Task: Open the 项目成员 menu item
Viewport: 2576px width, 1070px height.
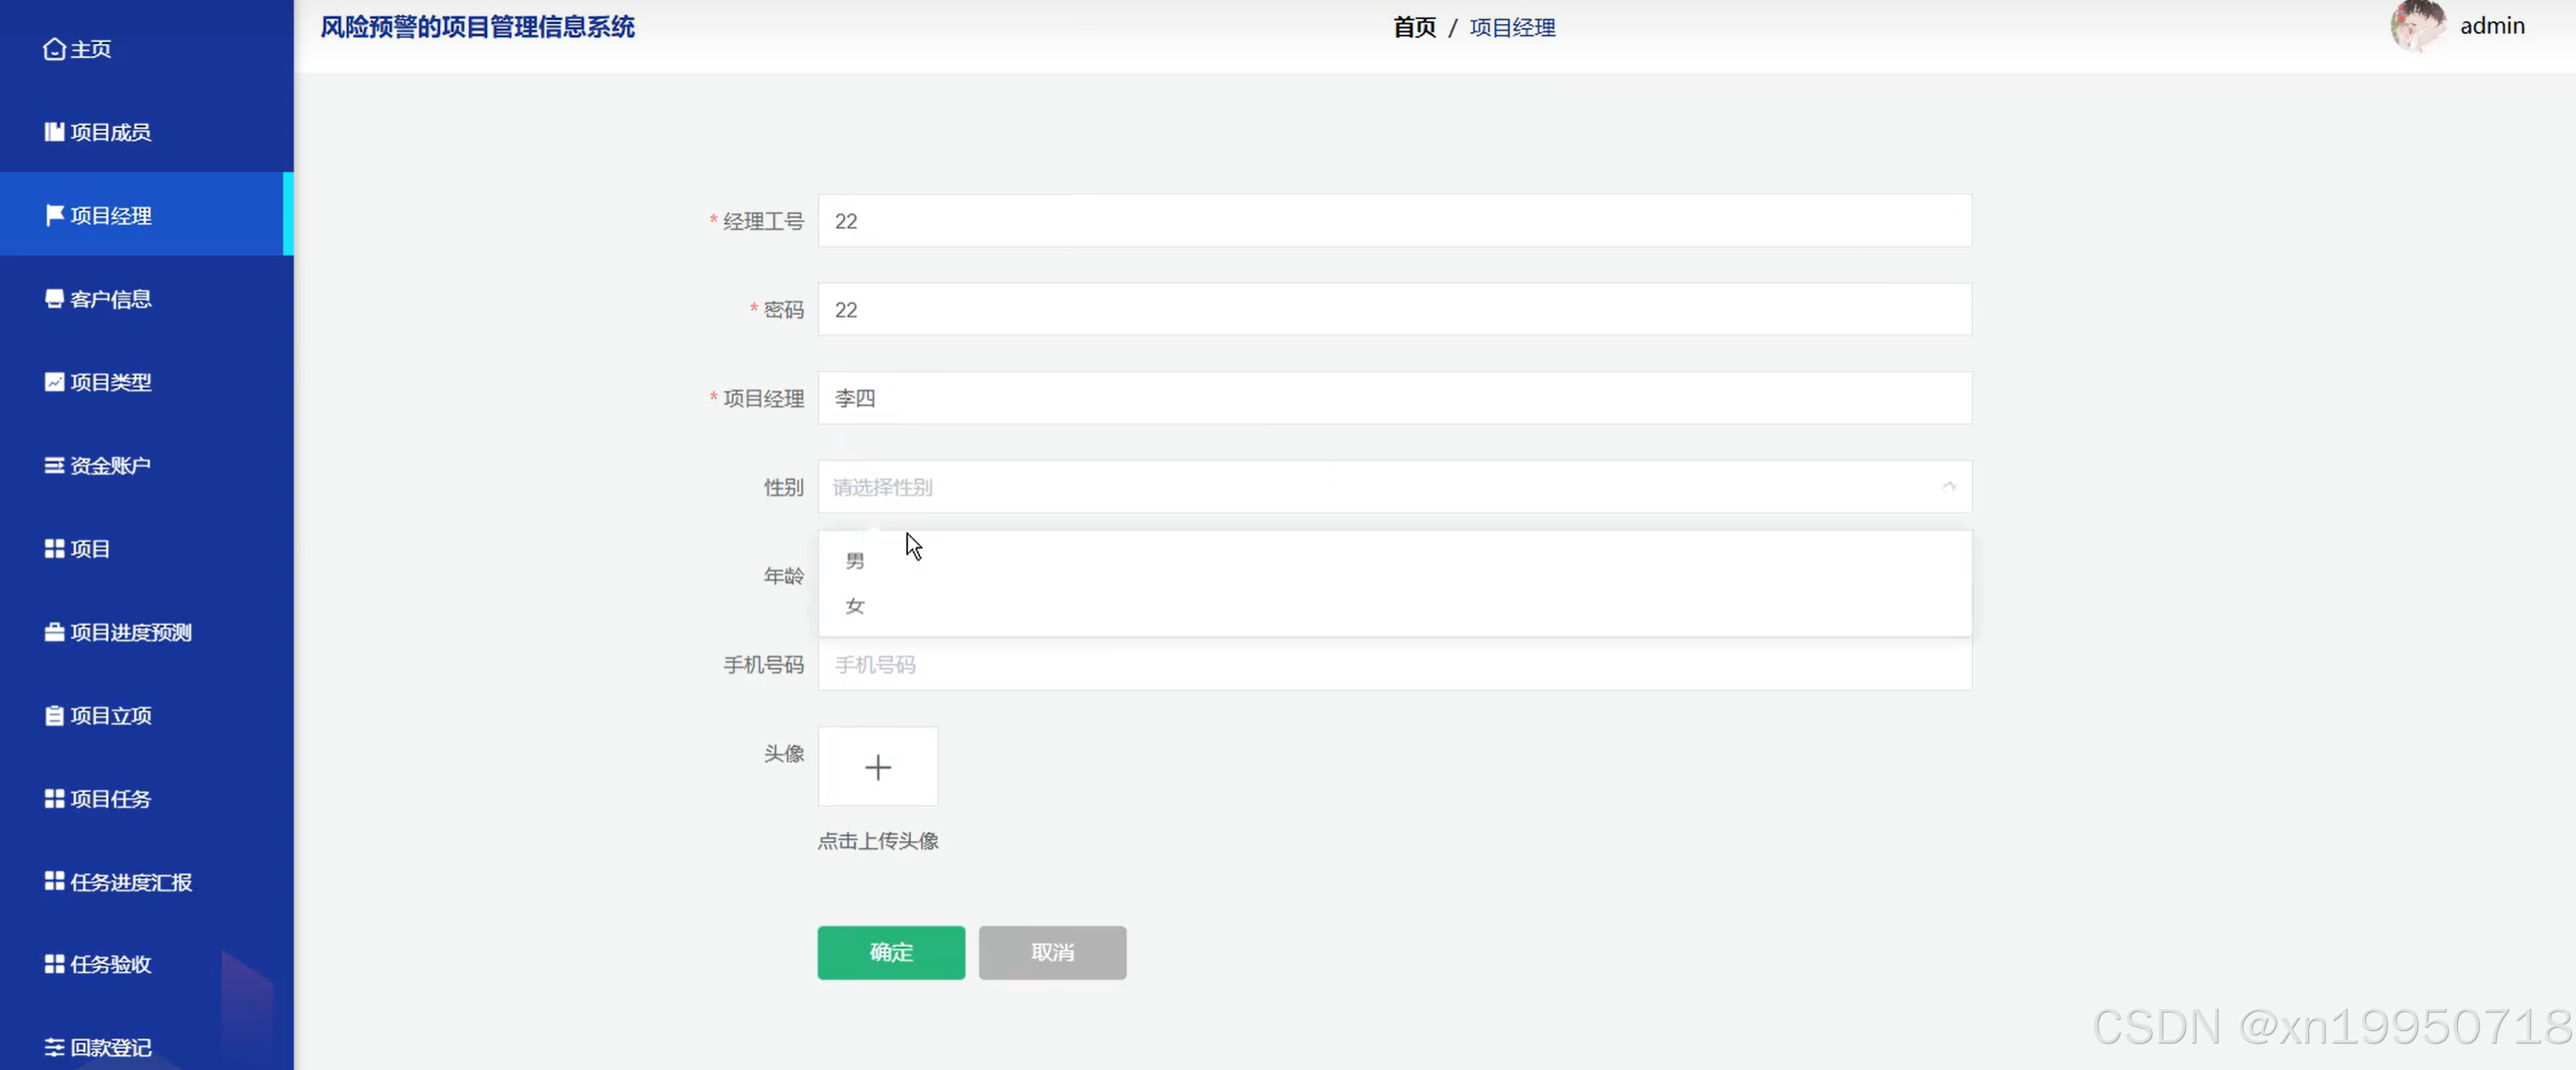Action: 147,132
